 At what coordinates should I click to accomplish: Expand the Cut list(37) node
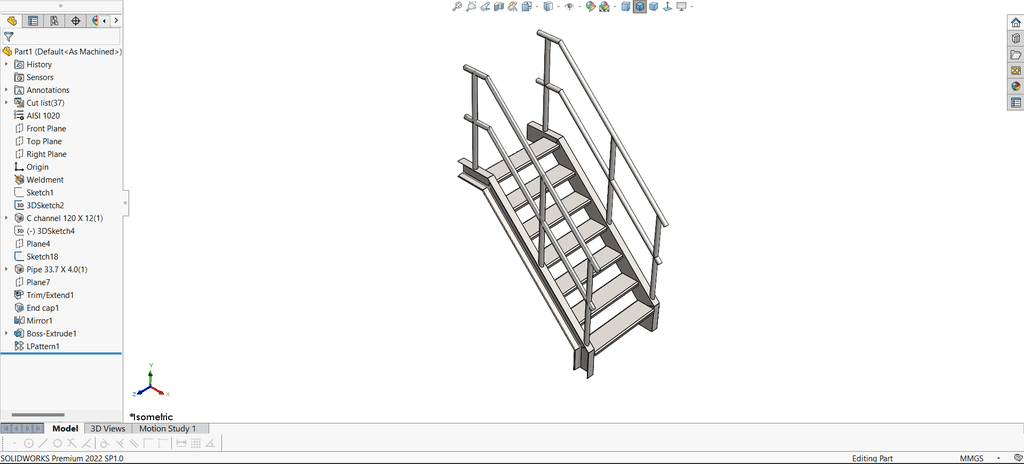(x=7, y=103)
